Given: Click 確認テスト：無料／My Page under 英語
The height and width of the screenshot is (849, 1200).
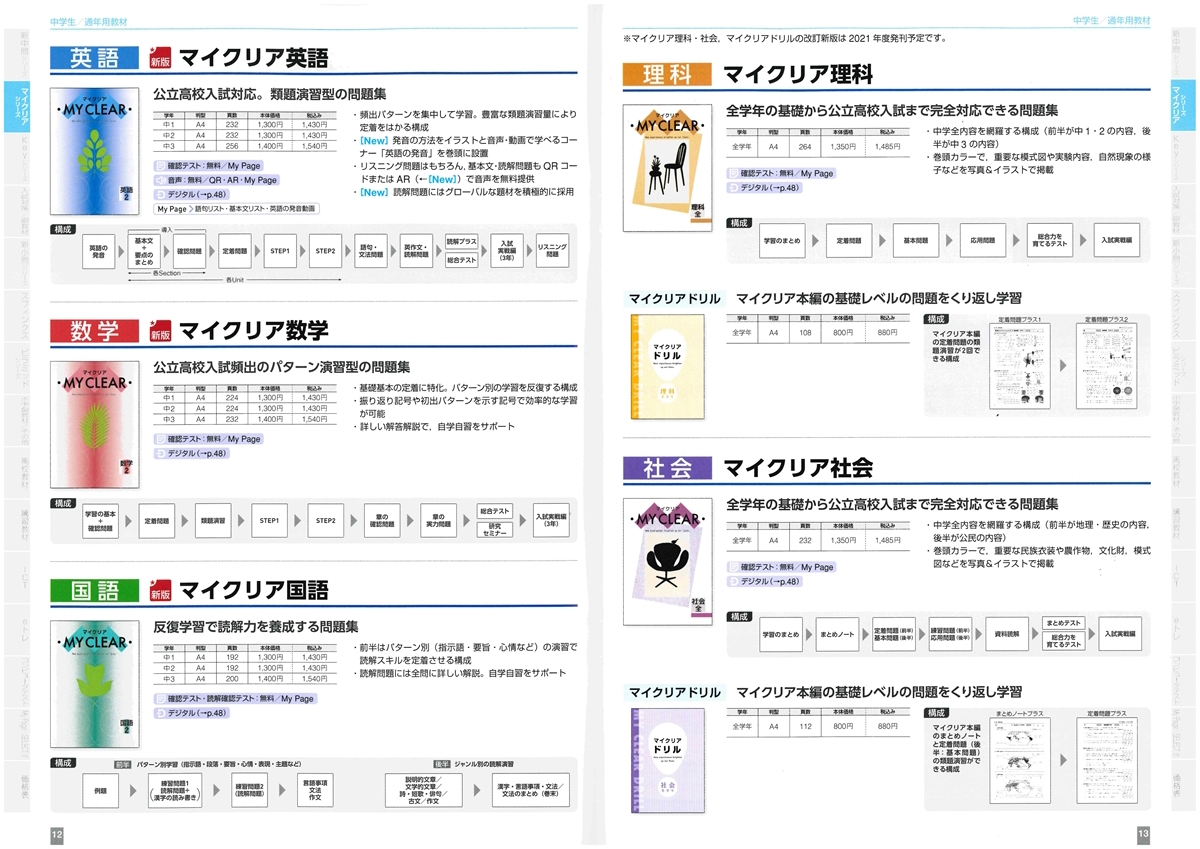Looking at the screenshot, I should [208, 165].
